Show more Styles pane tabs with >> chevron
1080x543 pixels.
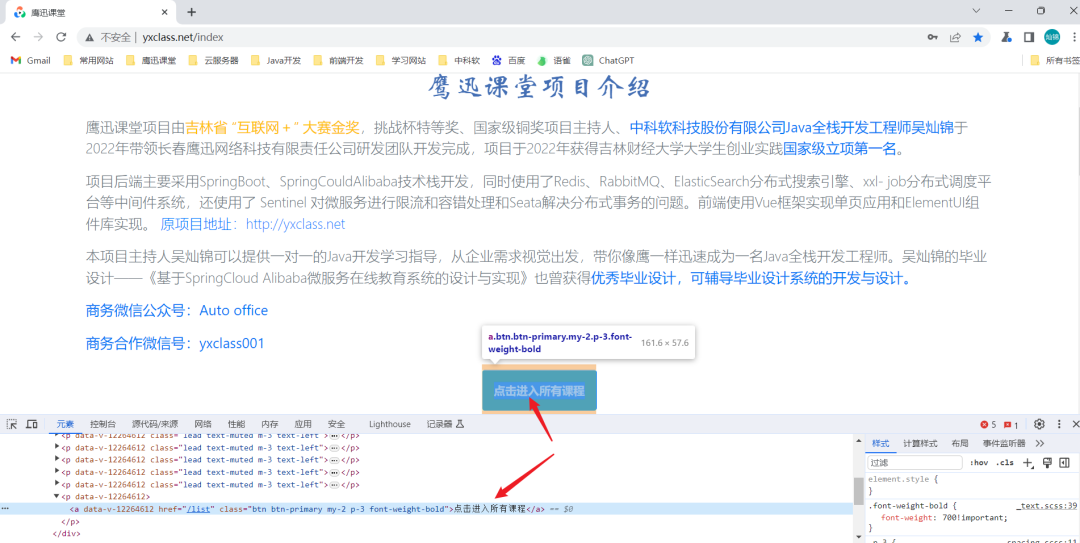[1039, 443]
